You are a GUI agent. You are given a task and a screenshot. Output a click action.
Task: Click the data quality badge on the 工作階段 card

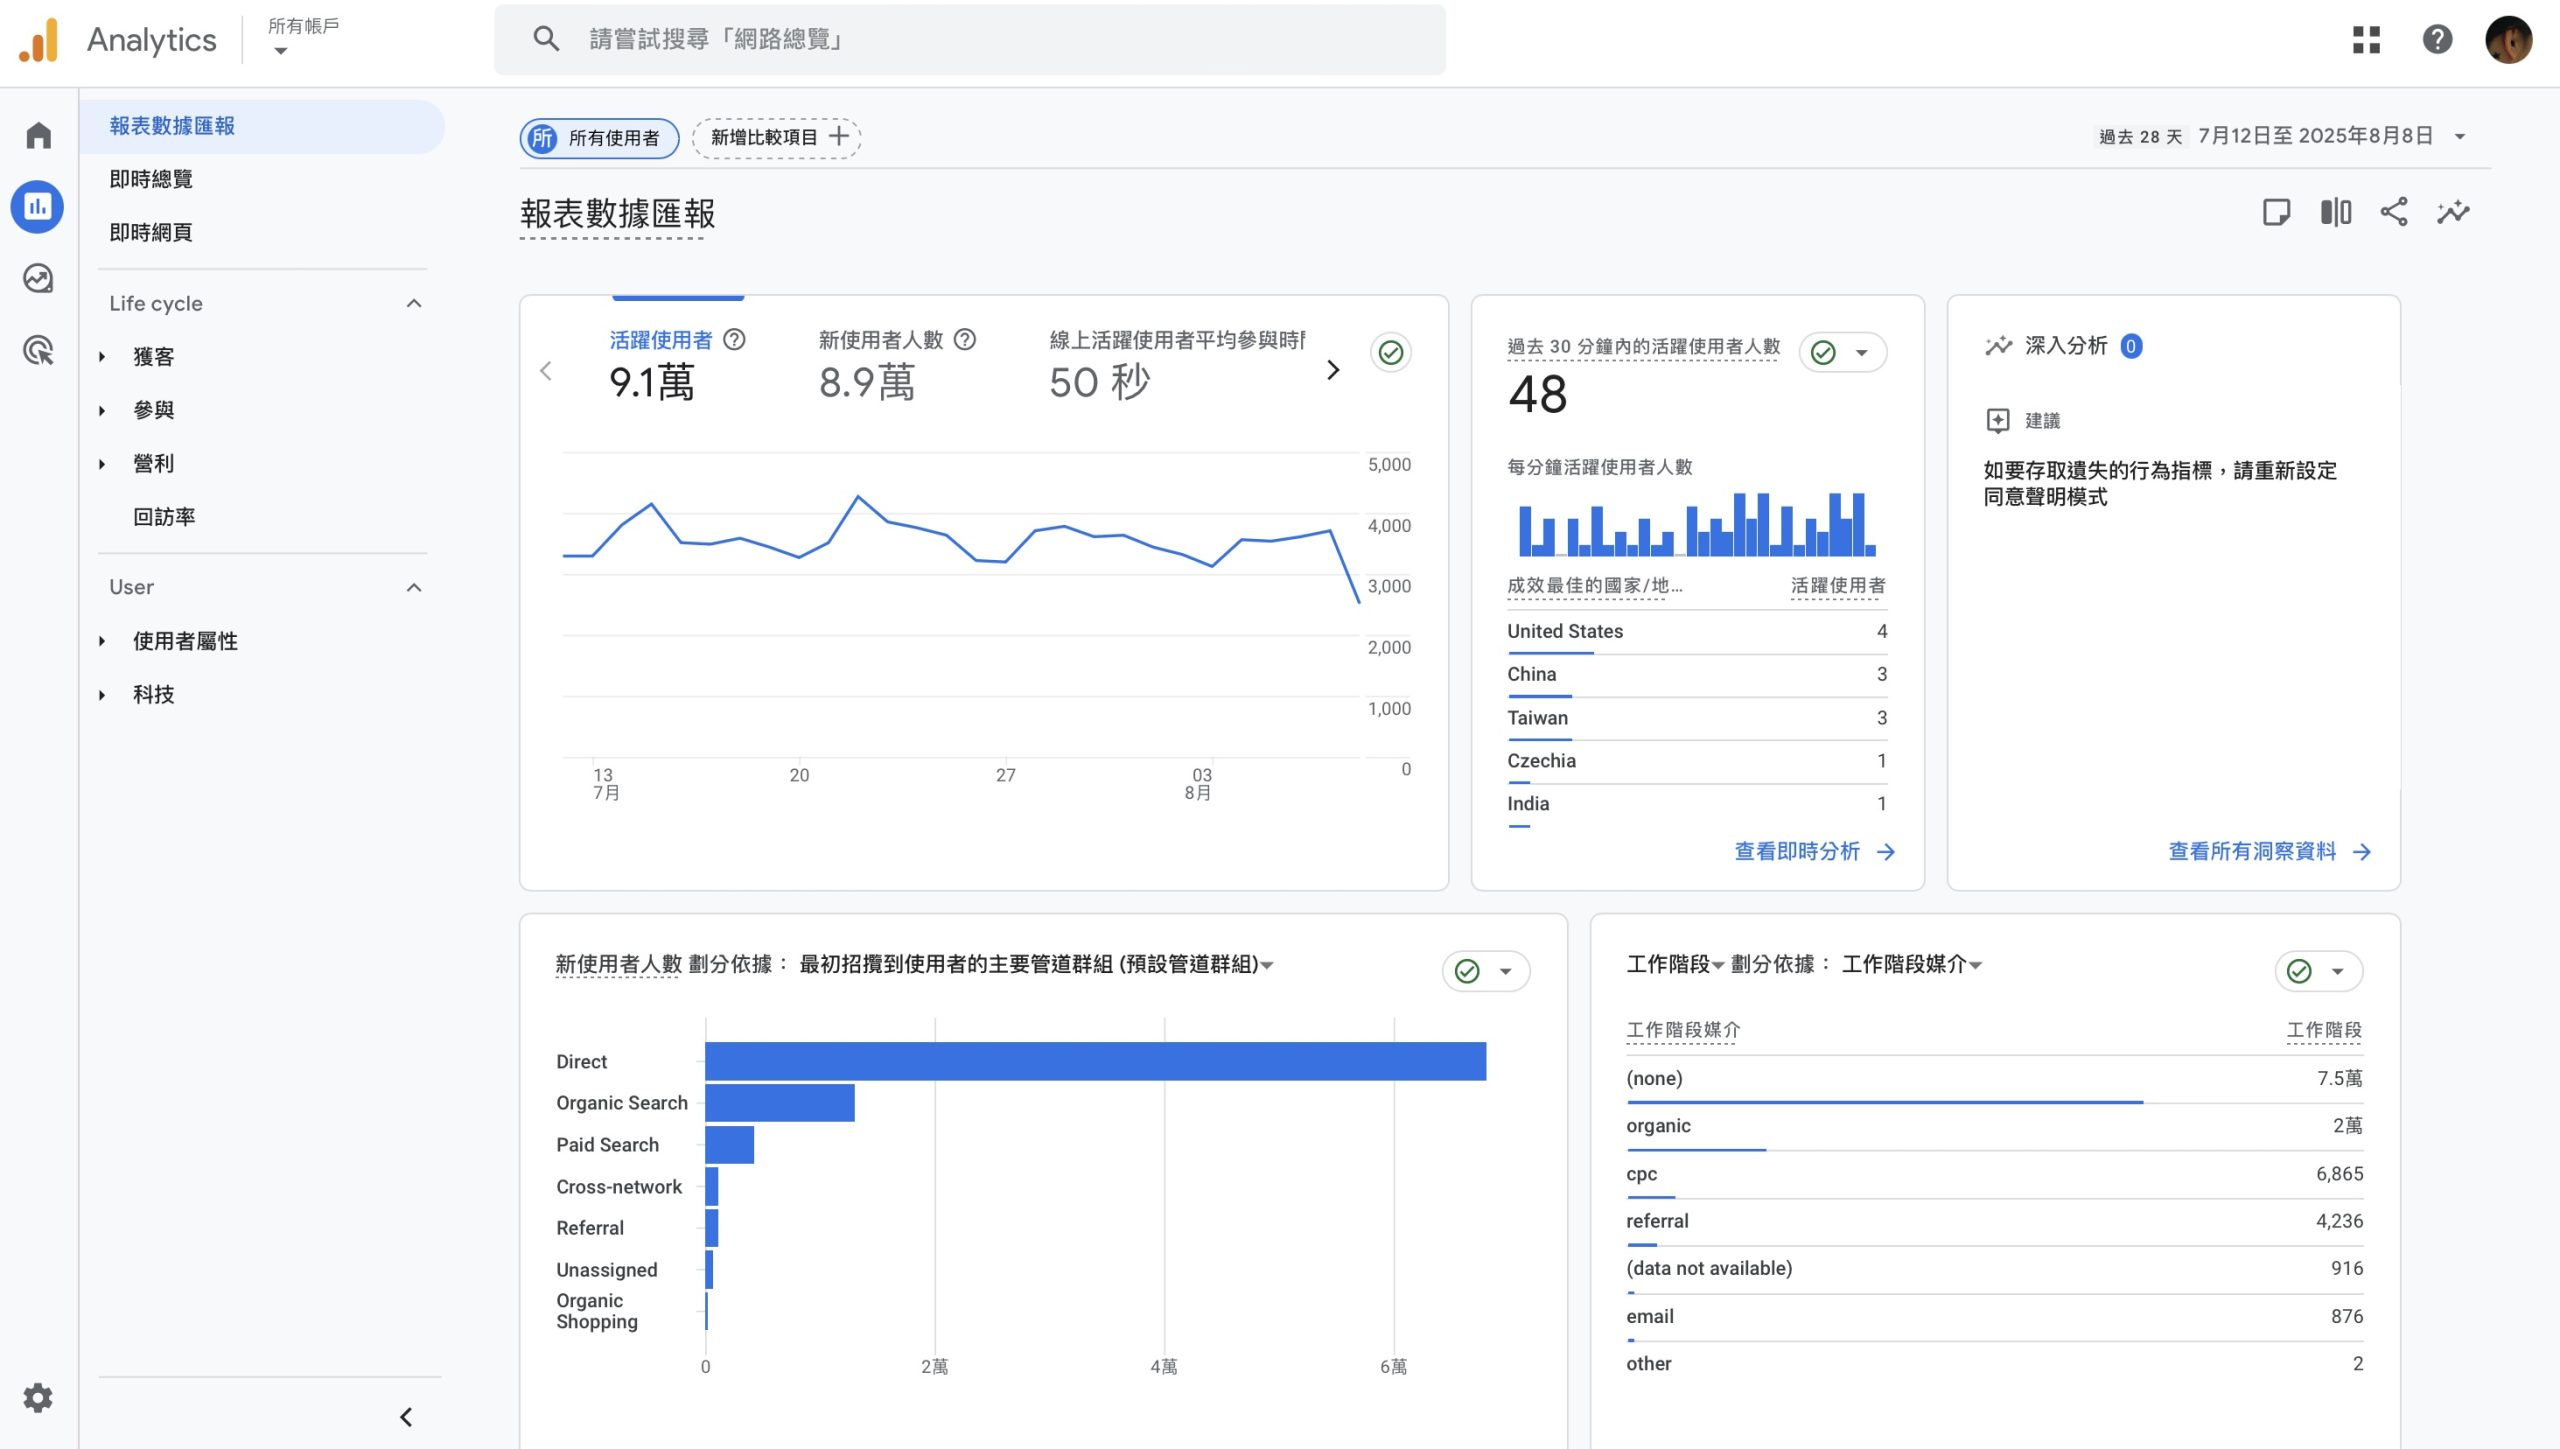[x=2297, y=970]
